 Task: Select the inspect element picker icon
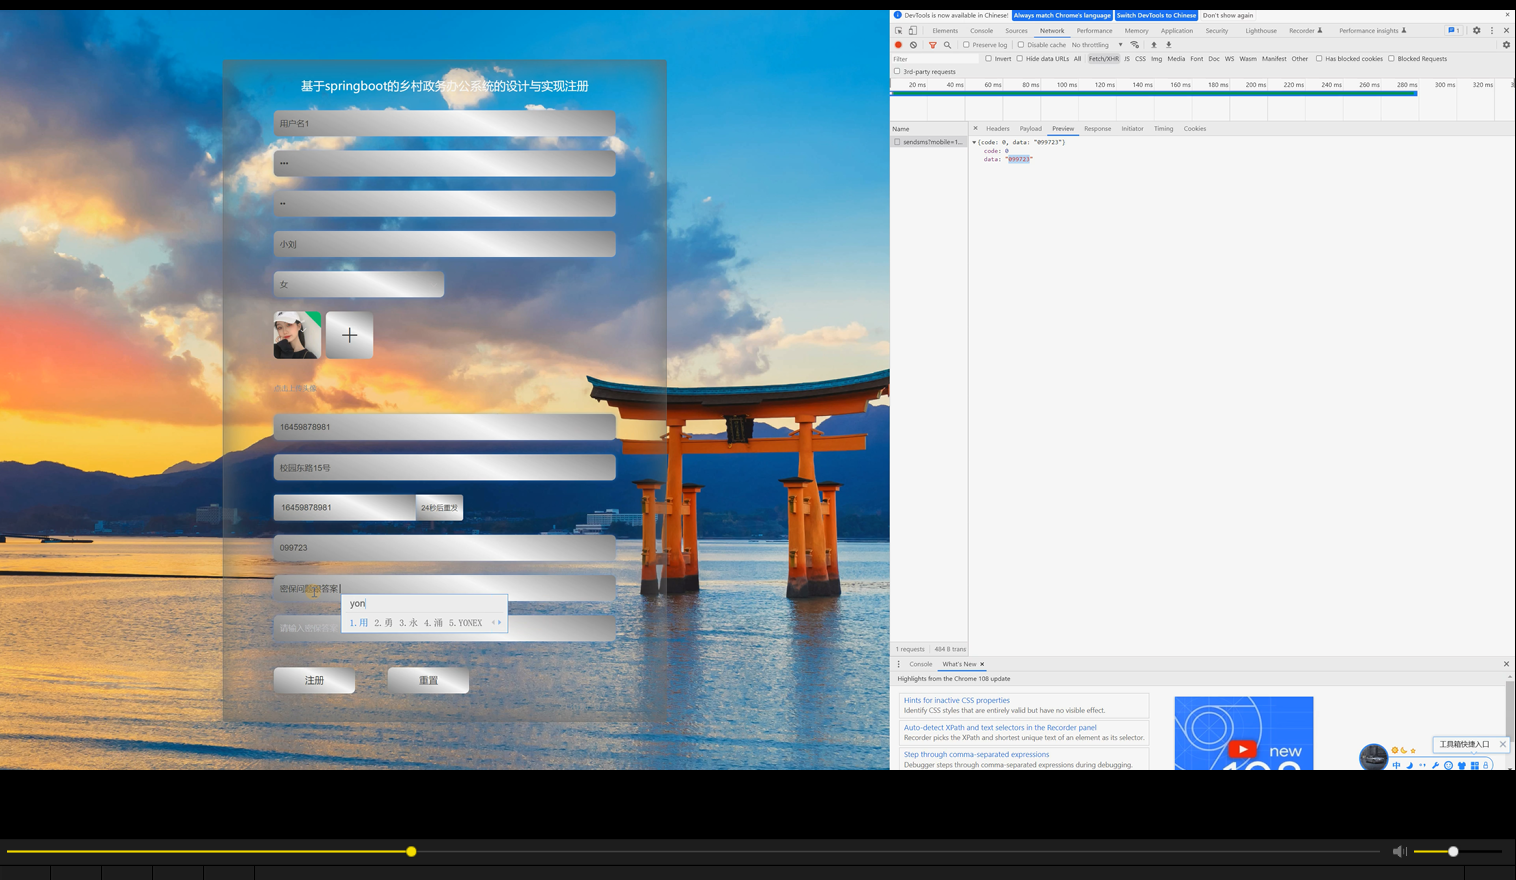[x=898, y=31]
